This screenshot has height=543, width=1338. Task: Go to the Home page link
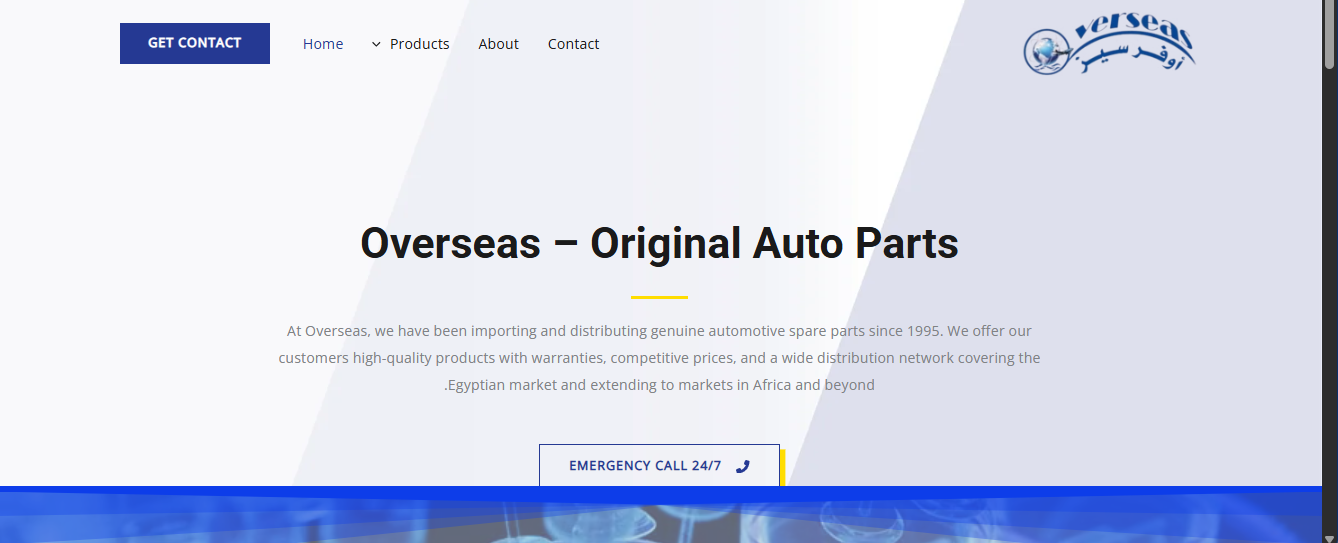point(323,44)
